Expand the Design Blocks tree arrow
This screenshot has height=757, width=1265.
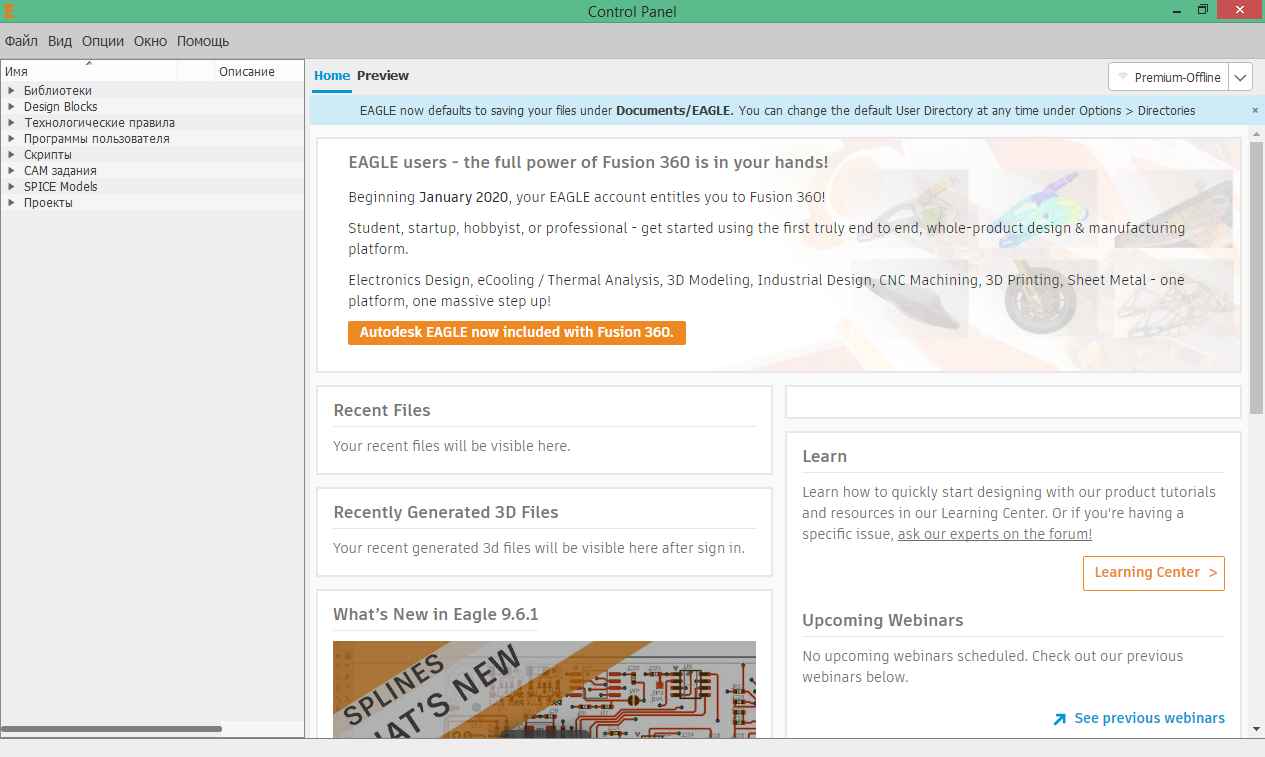tap(11, 107)
